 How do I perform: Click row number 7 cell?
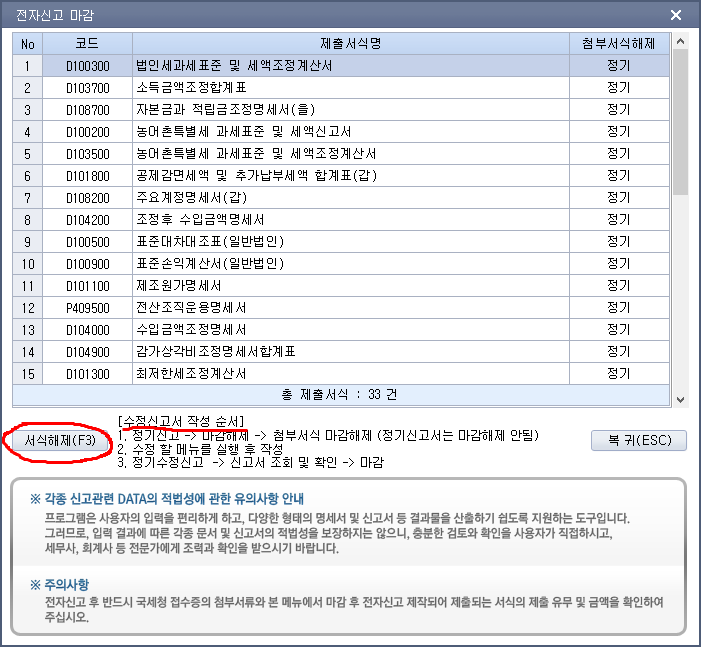tap(28, 198)
